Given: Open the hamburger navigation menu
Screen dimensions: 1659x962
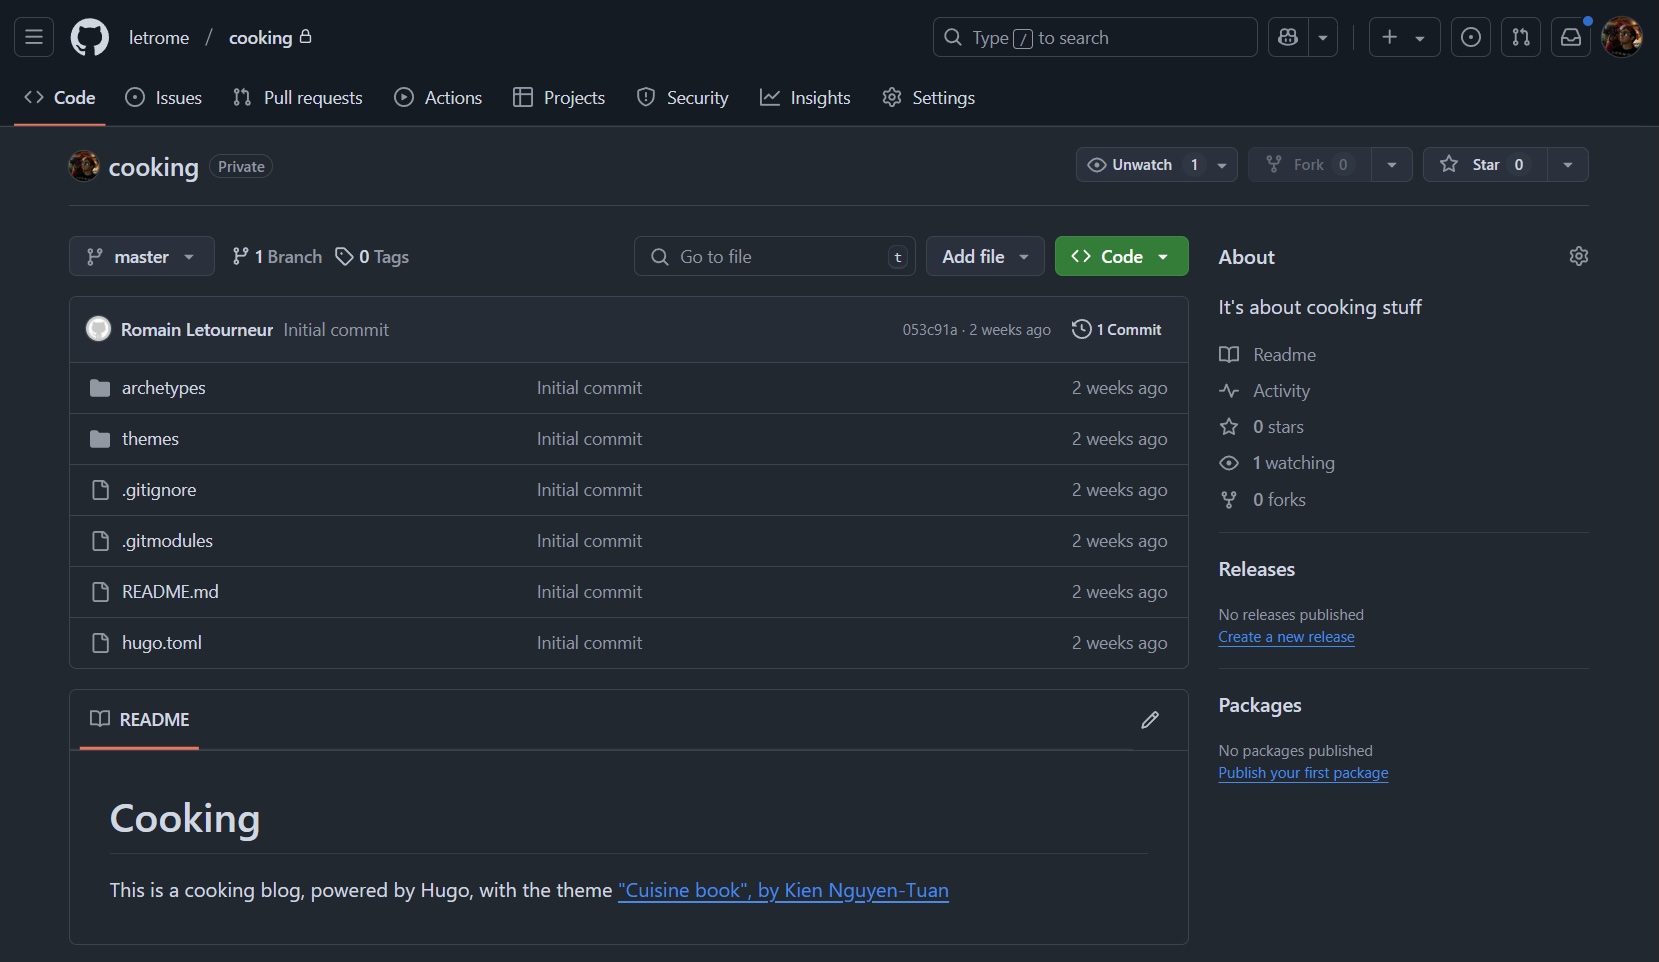Looking at the screenshot, I should [33, 37].
